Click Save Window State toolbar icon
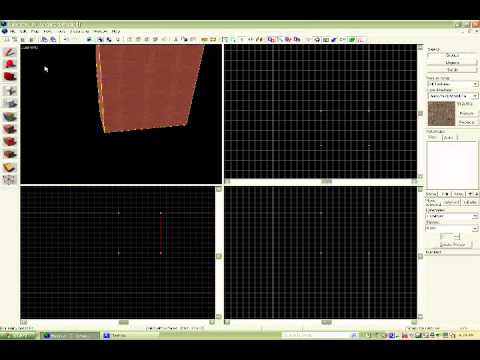 tap(53, 39)
